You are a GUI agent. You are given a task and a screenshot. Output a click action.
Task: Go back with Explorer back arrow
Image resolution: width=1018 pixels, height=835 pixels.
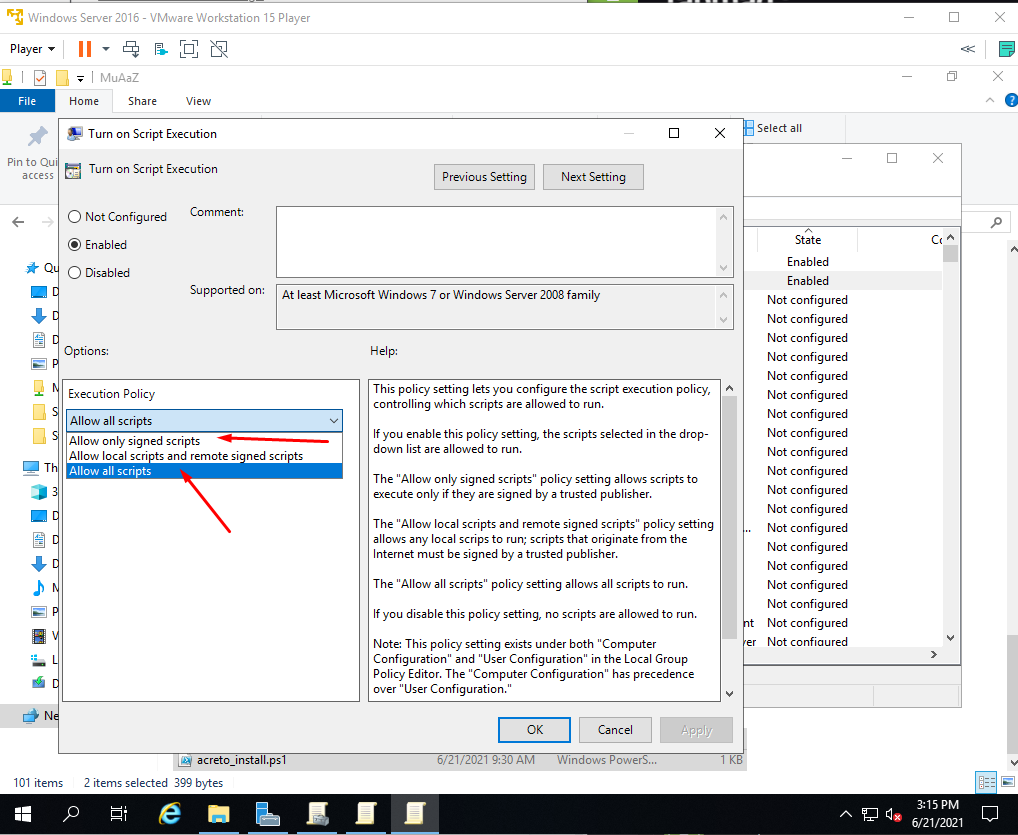[18, 222]
